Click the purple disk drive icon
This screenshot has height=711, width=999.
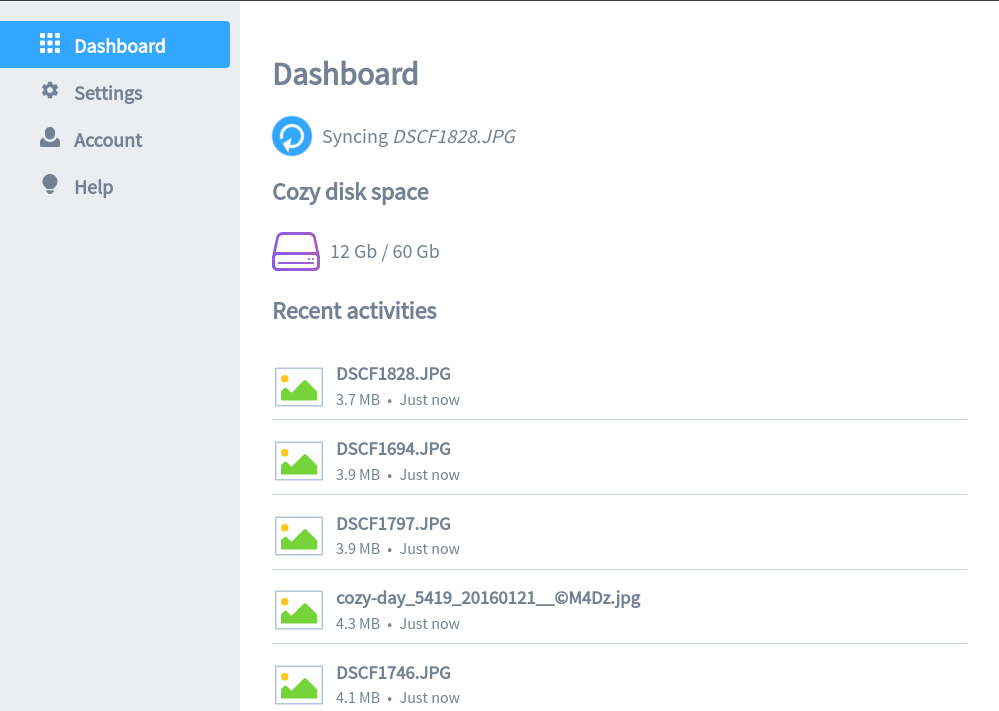point(296,252)
